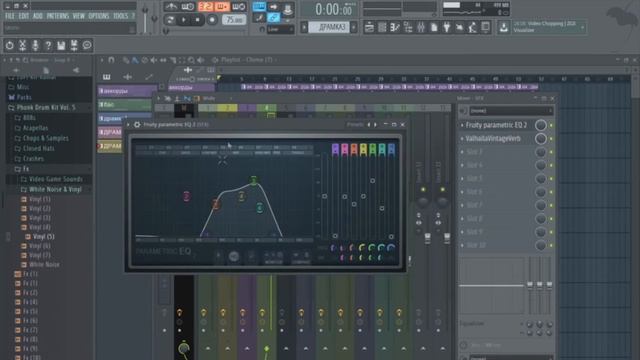Open the Chops & Samples folder
640x360 pixels.
tap(45, 138)
